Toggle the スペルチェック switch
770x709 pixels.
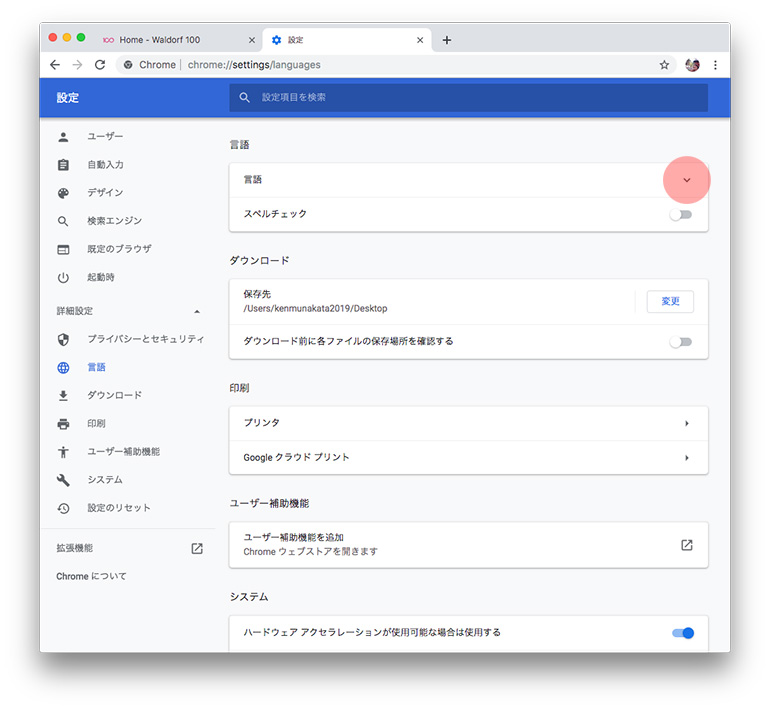point(681,214)
